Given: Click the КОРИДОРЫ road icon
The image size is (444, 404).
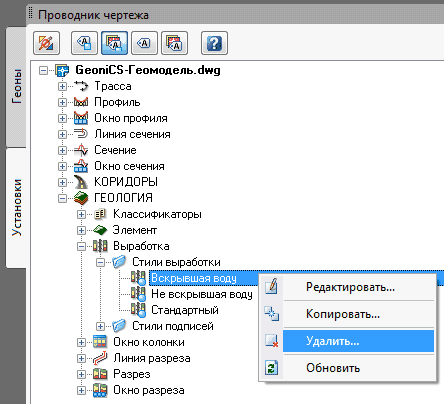Looking at the screenshot, I should click(x=81, y=182).
